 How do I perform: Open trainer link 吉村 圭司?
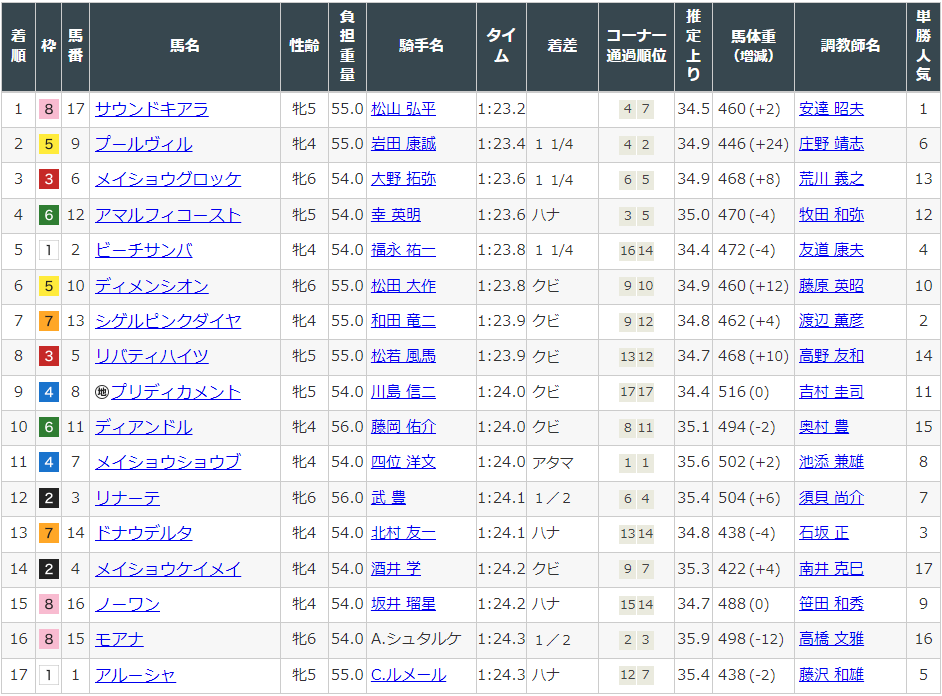(831, 392)
